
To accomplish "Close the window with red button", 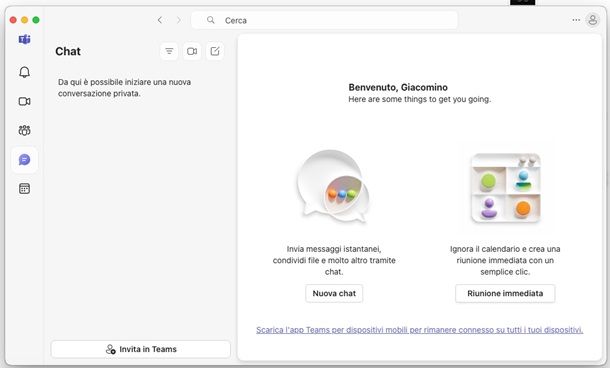I will 13,20.
